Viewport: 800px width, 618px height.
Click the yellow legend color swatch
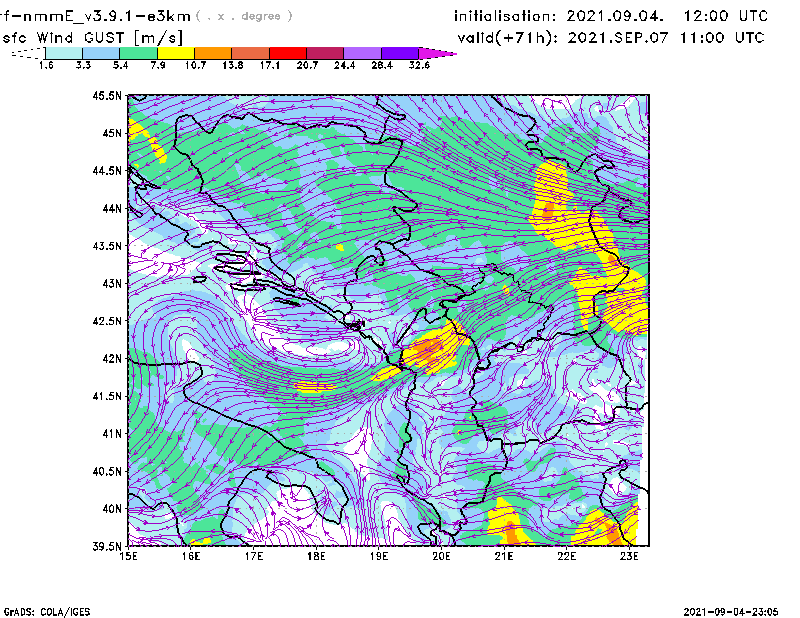[x=176, y=53]
